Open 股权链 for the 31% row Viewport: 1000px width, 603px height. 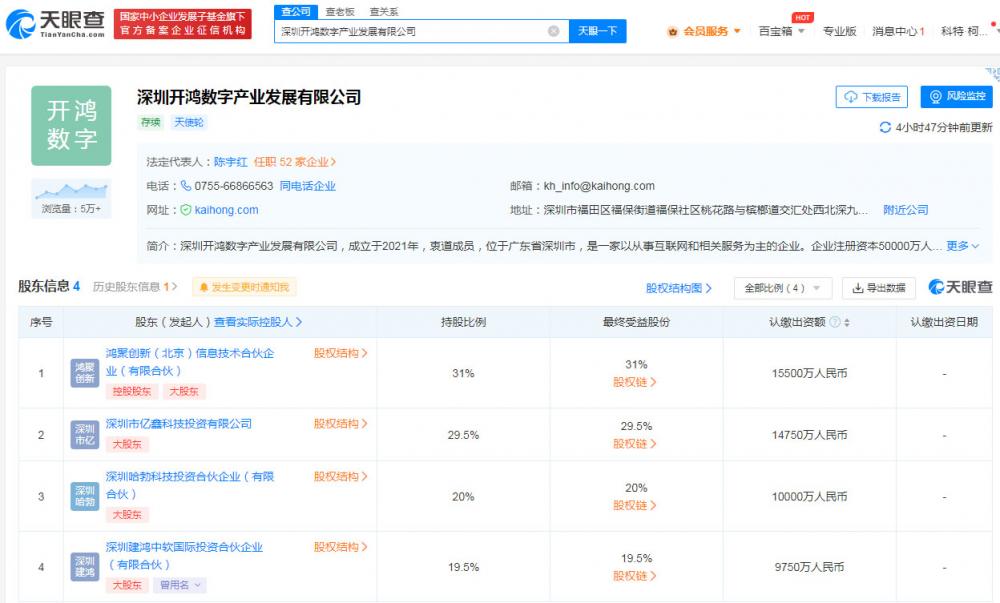635,382
